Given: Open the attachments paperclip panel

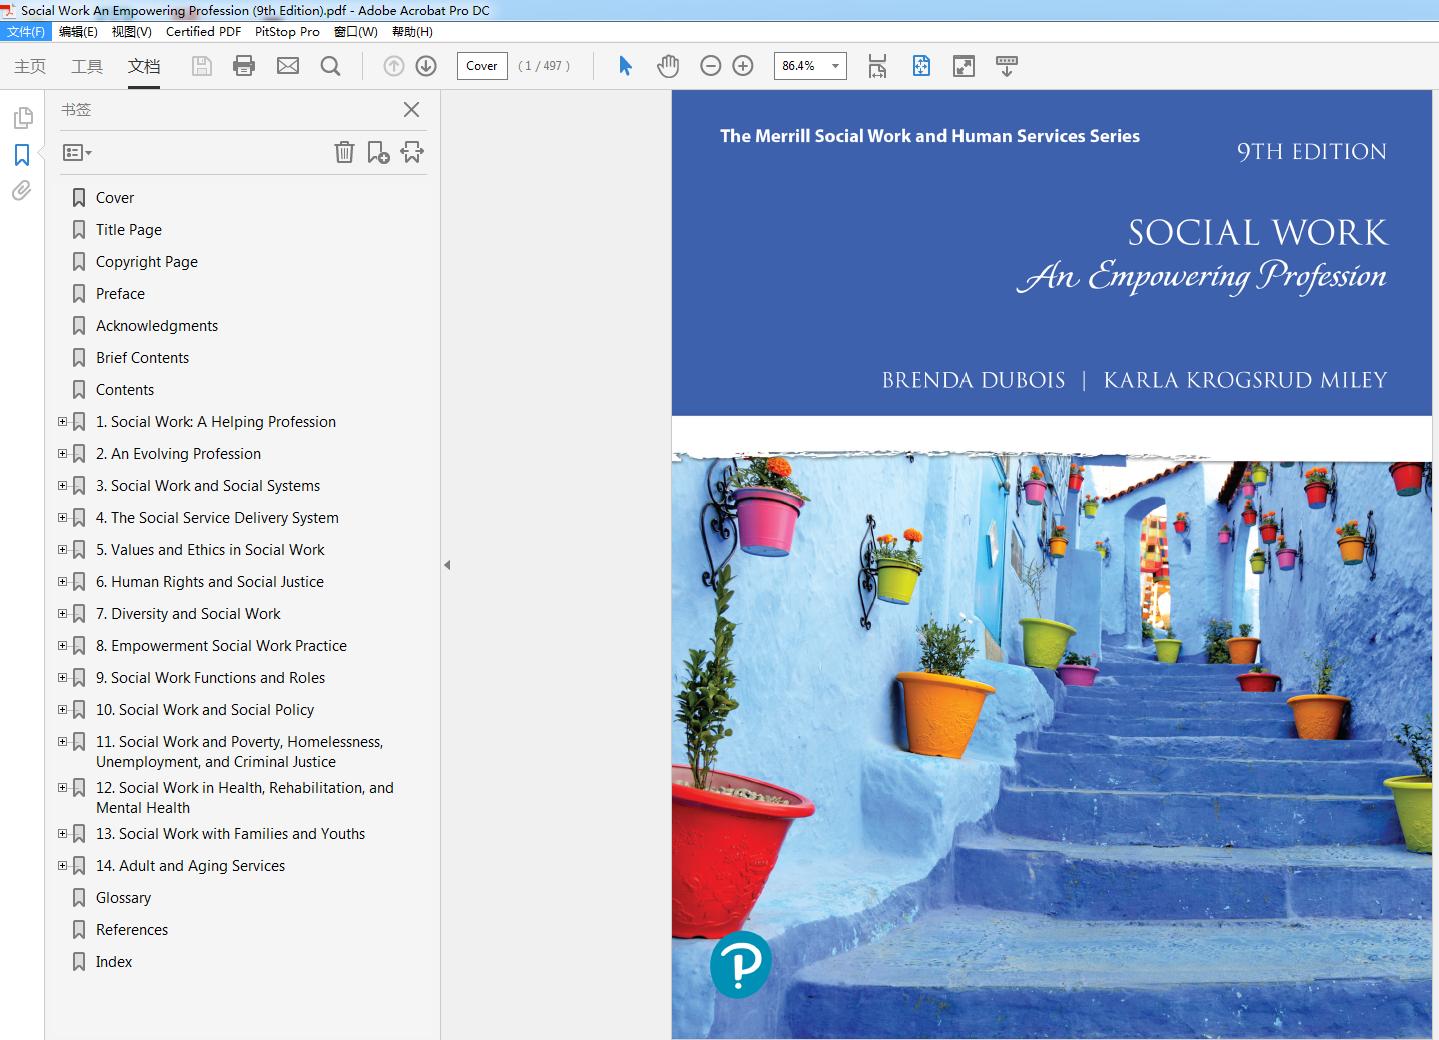Looking at the screenshot, I should pyautogui.click(x=22, y=191).
